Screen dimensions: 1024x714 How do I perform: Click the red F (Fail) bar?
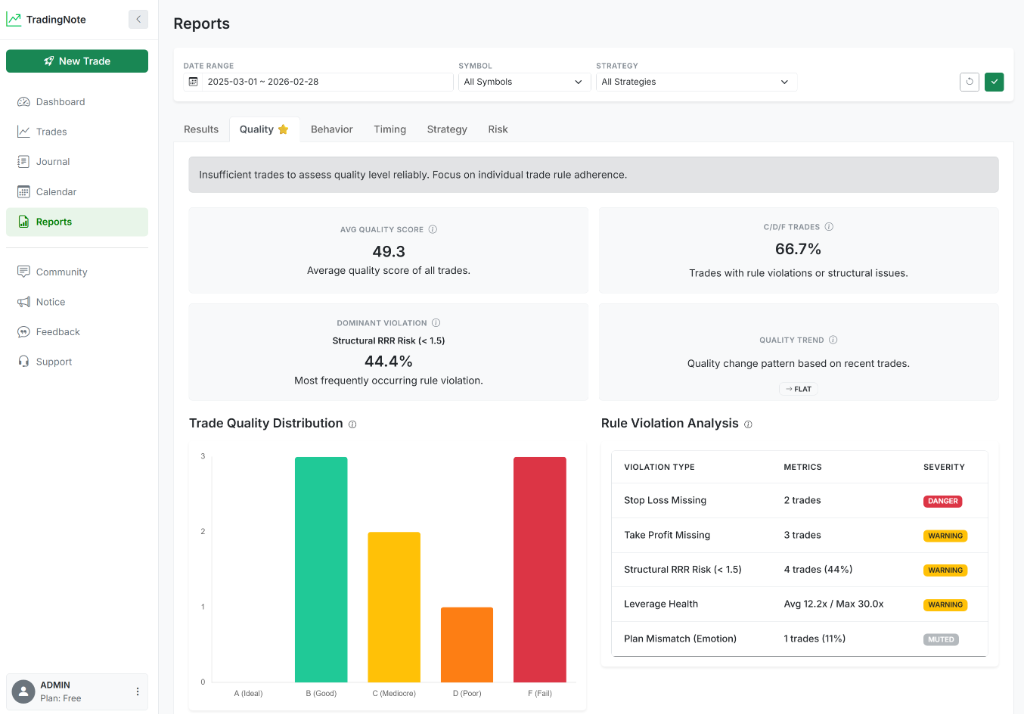(539, 570)
